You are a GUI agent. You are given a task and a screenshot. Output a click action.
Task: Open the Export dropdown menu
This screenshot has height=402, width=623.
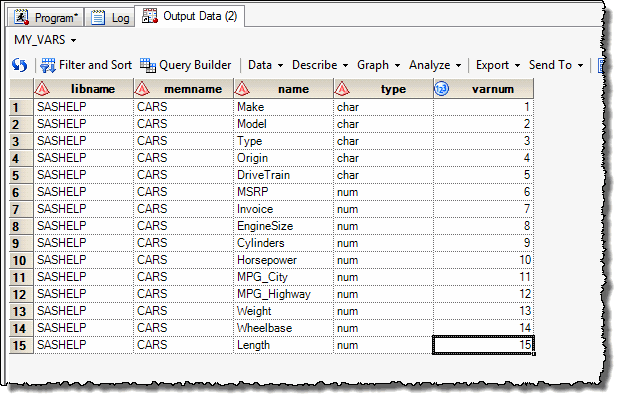click(x=497, y=65)
